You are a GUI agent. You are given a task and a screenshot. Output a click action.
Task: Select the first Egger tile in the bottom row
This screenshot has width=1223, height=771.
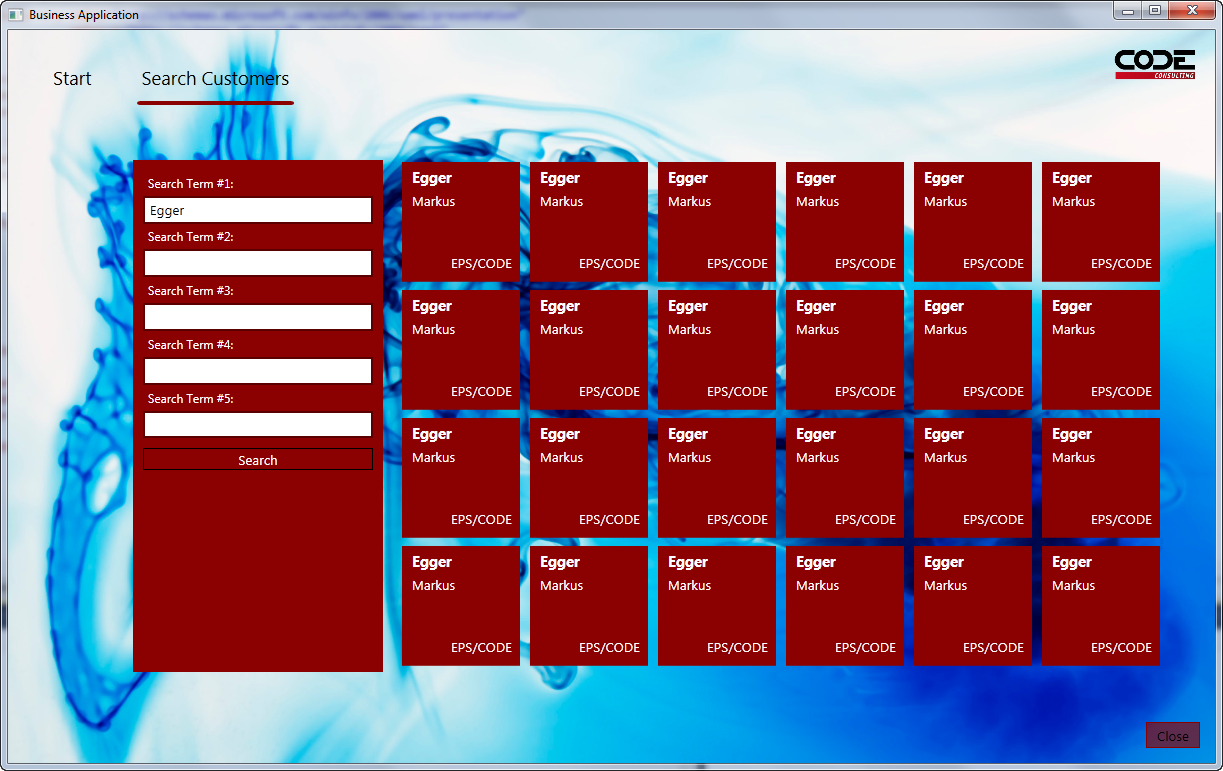461,605
